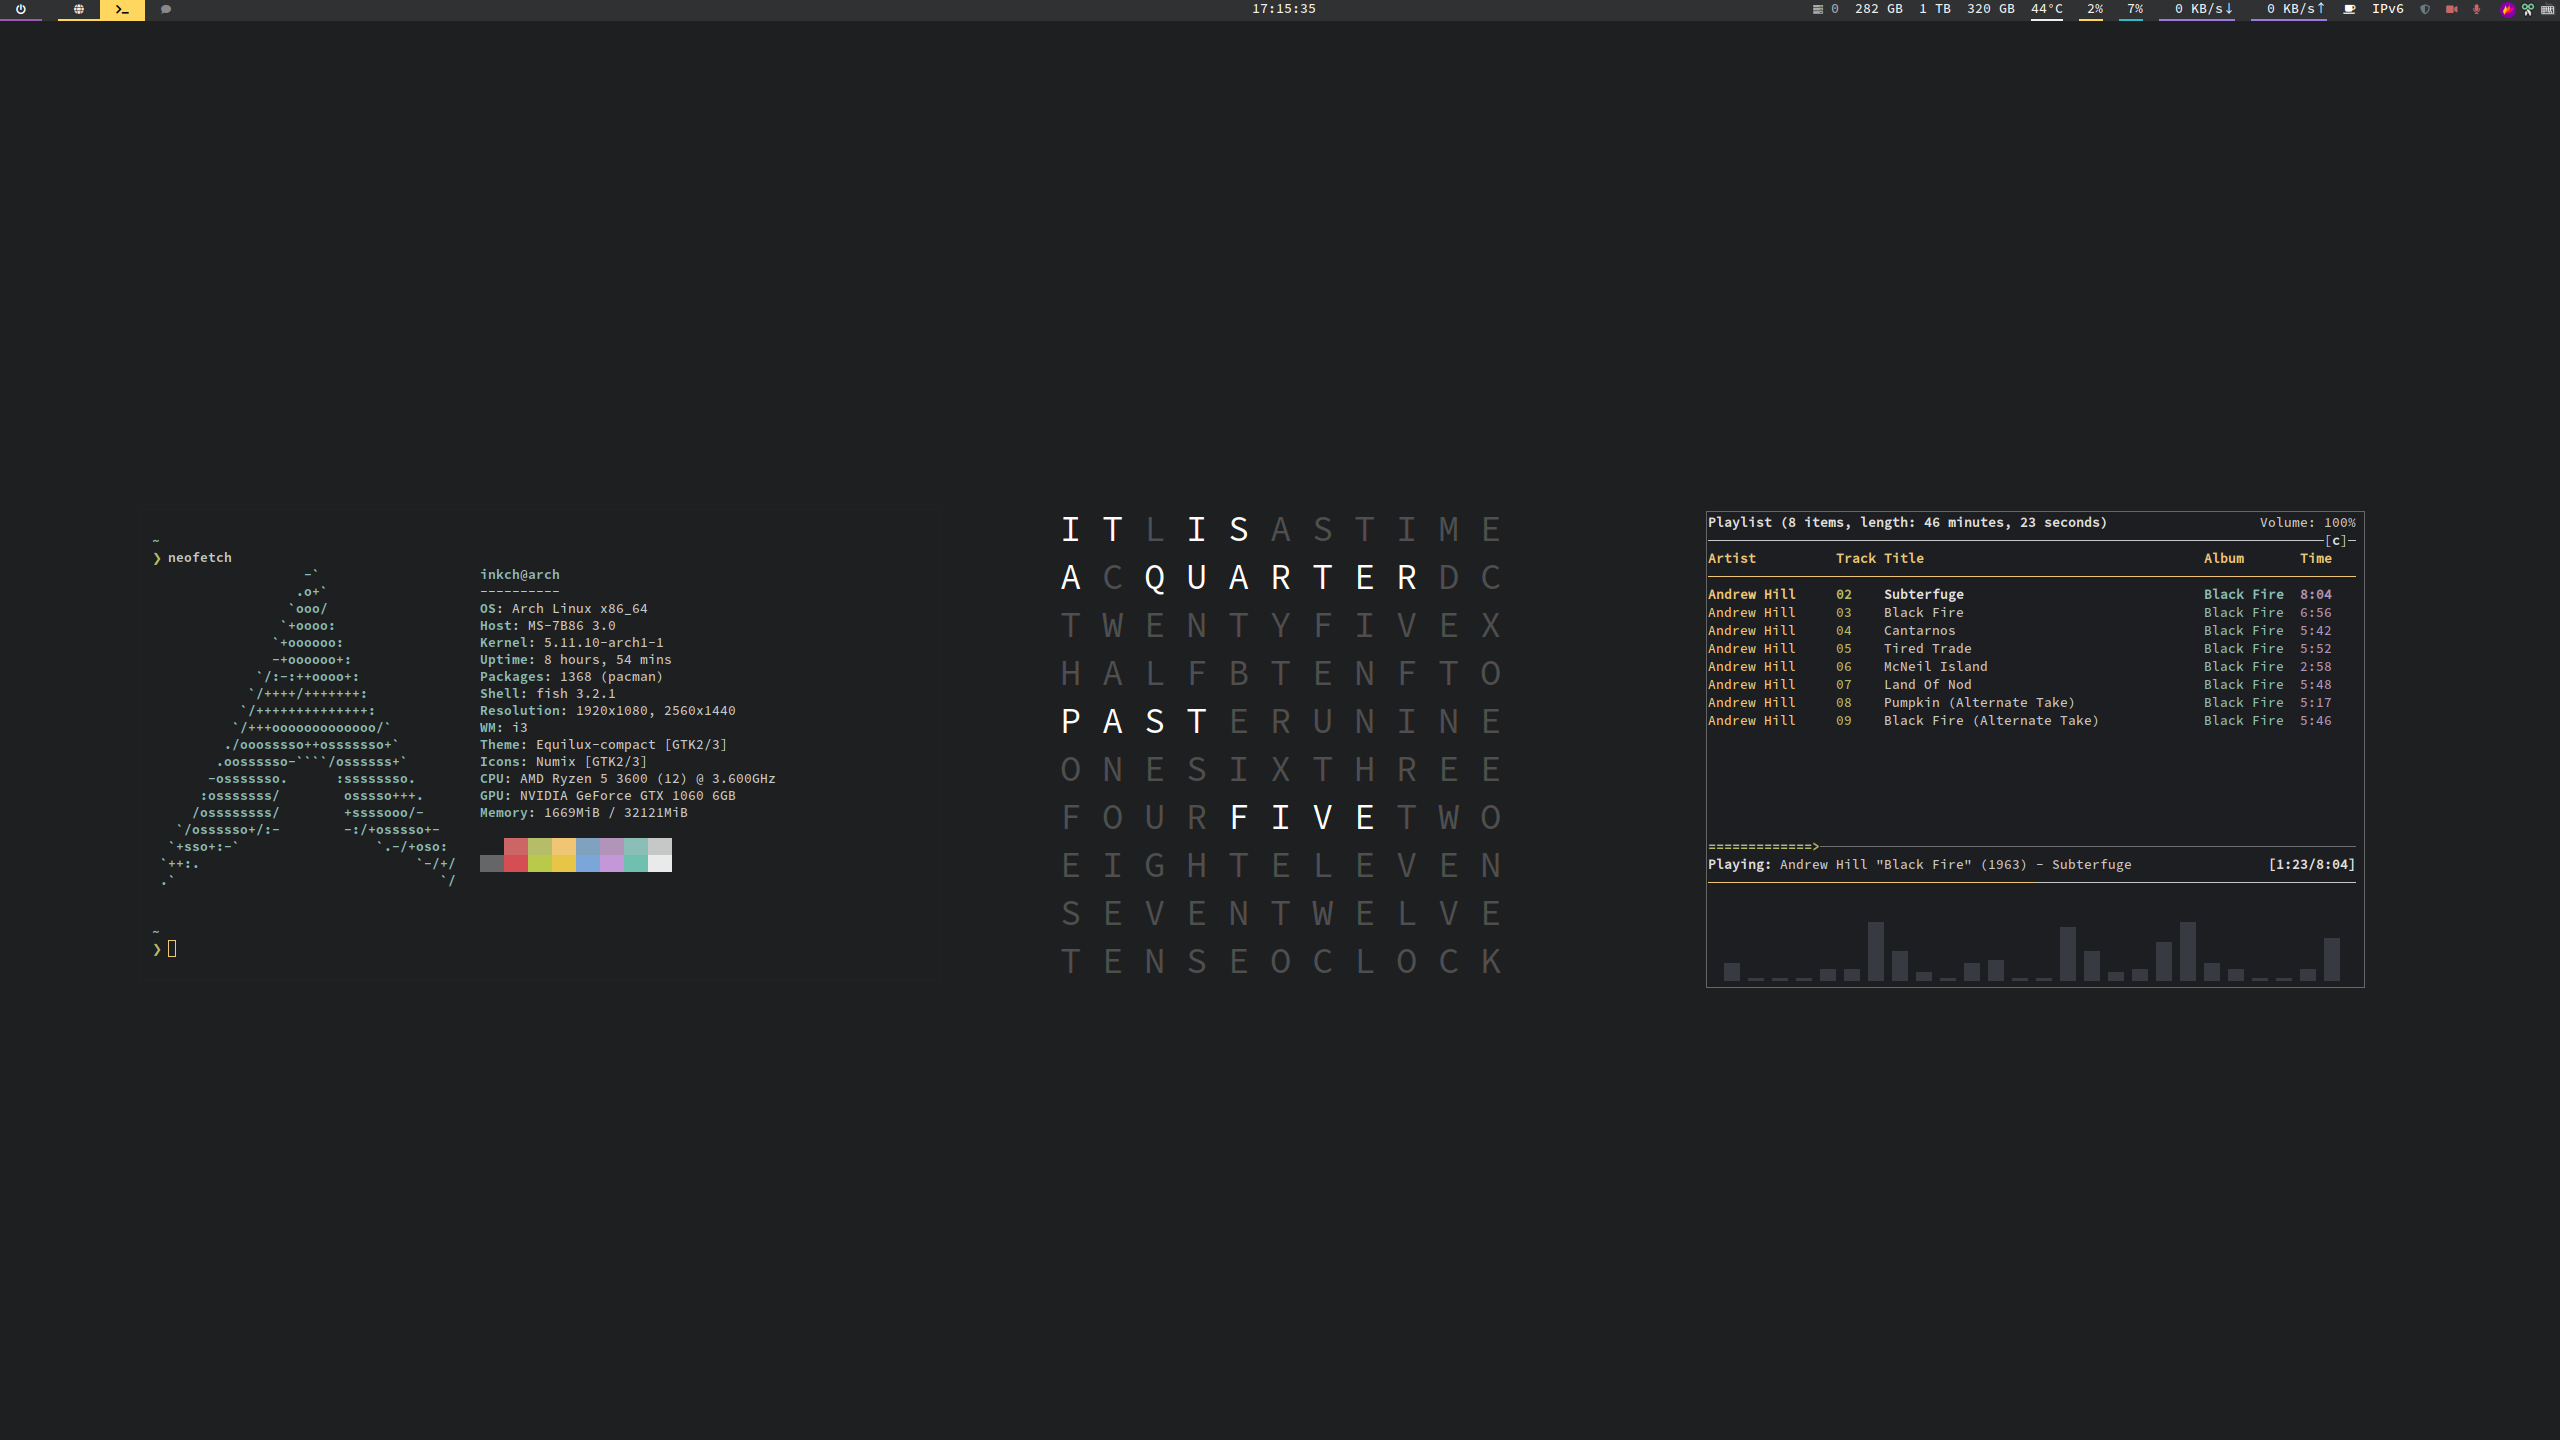Open the green scissors clipboard tray icon
This screenshot has height=1440, width=2560.
point(2528,9)
